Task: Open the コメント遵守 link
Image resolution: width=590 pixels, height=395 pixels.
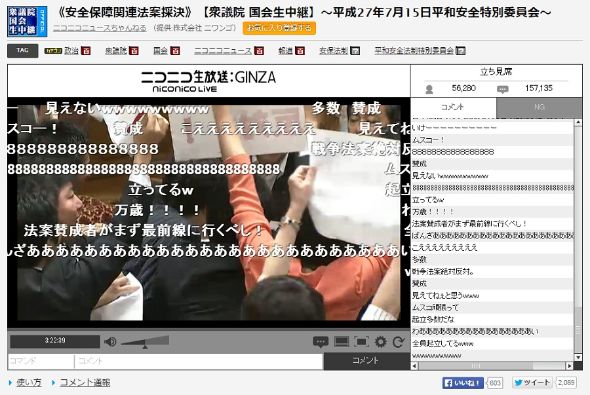Action: click(85, 383)
